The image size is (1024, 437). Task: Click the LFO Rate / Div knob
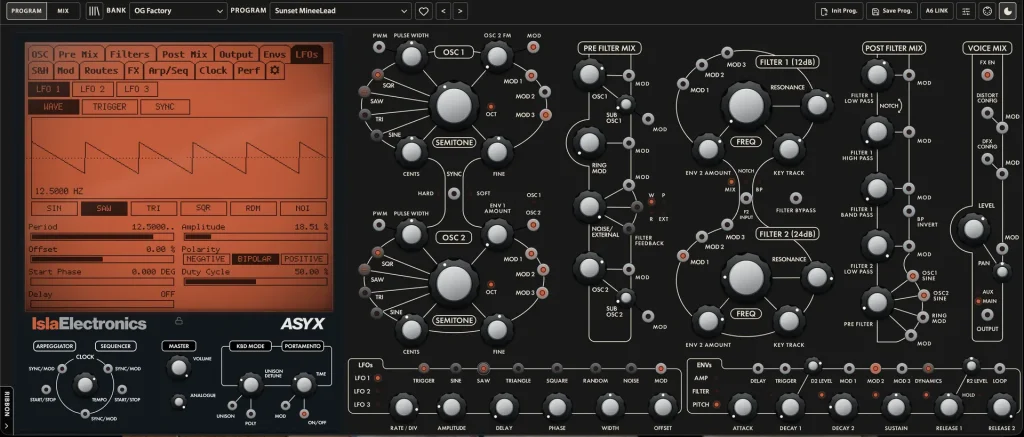click(404, 407)
